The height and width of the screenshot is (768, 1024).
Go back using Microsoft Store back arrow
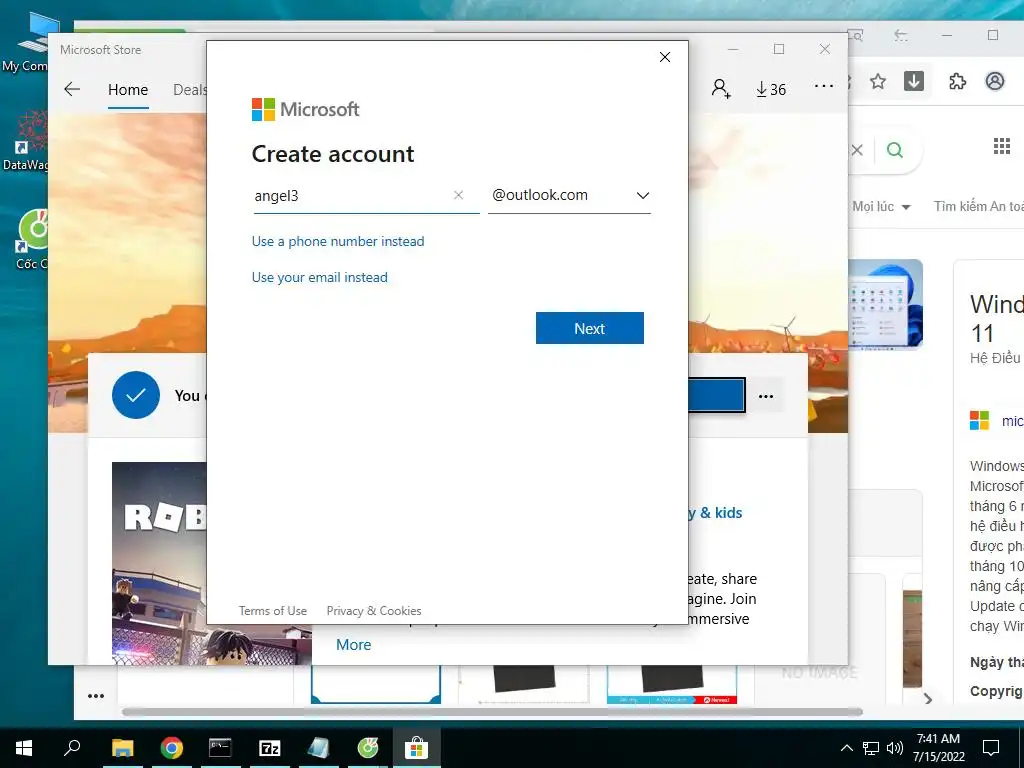point(72,89)
